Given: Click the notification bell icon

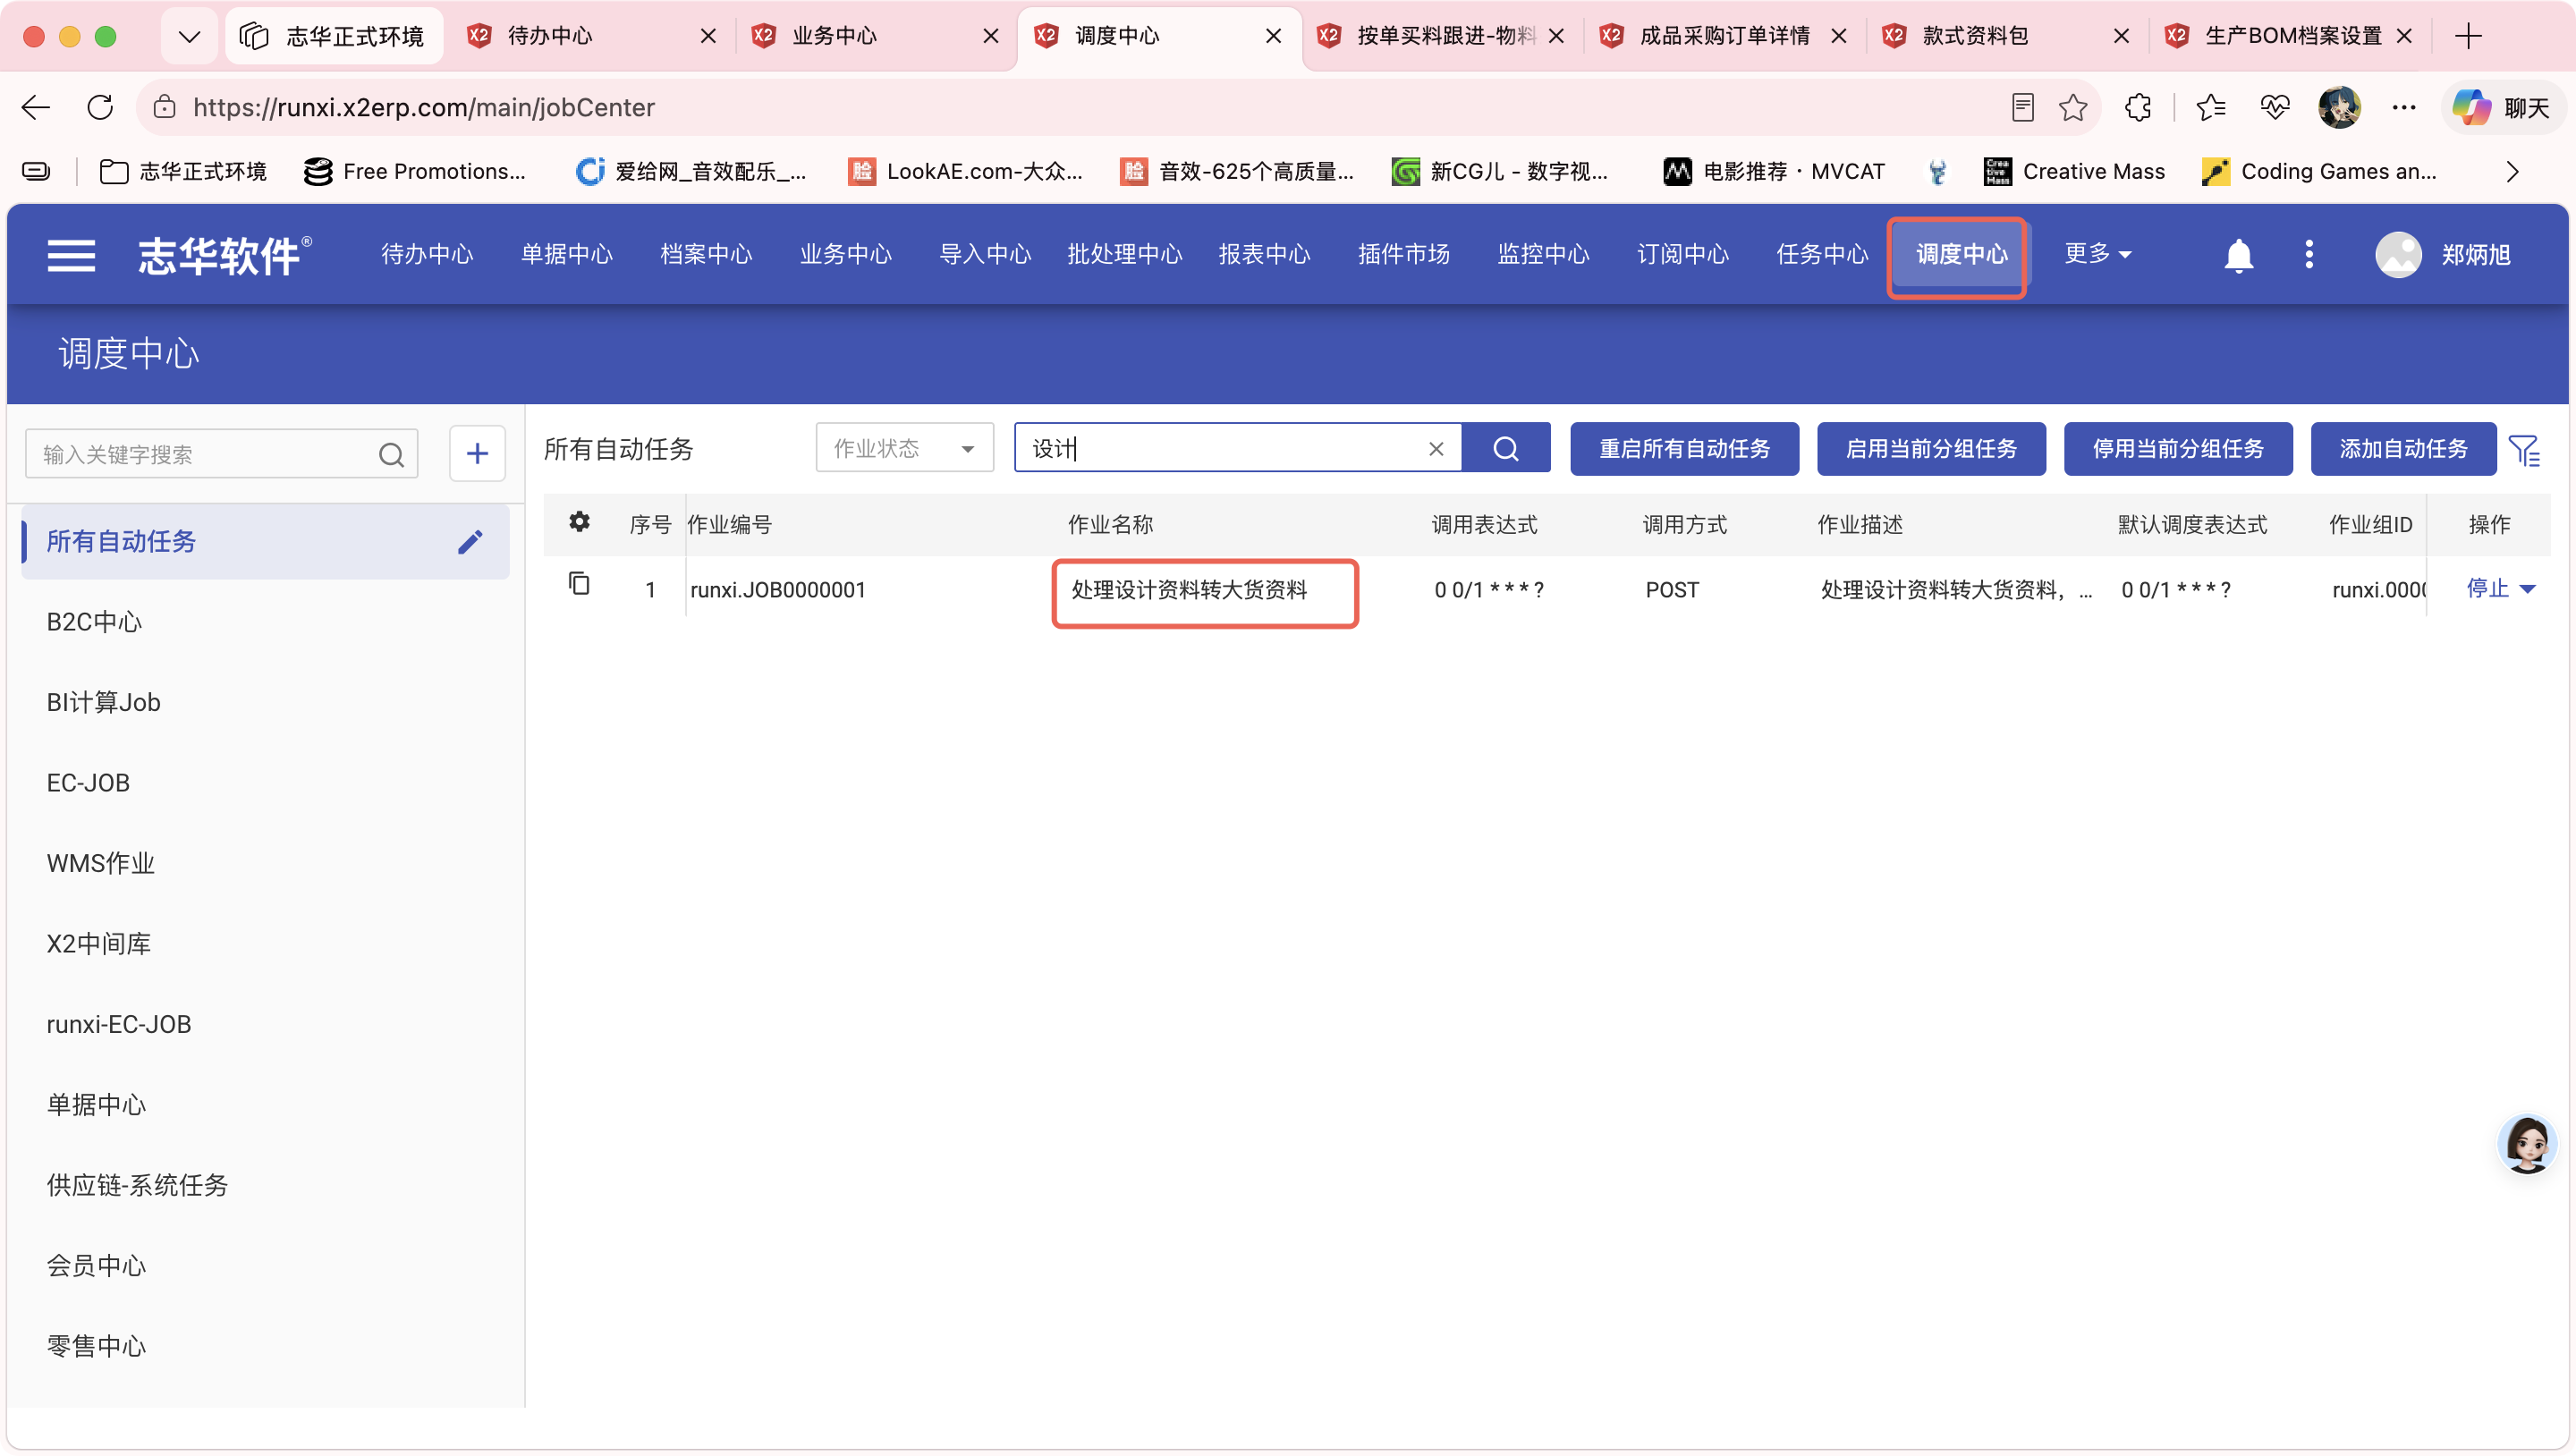Looking at the screenshot, I should 2238,255.
